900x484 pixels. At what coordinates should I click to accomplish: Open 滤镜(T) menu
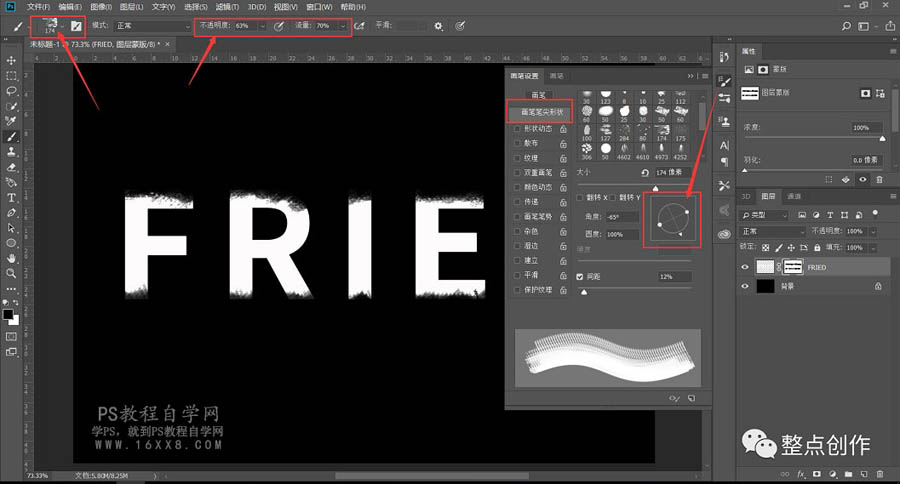[227, 7]
